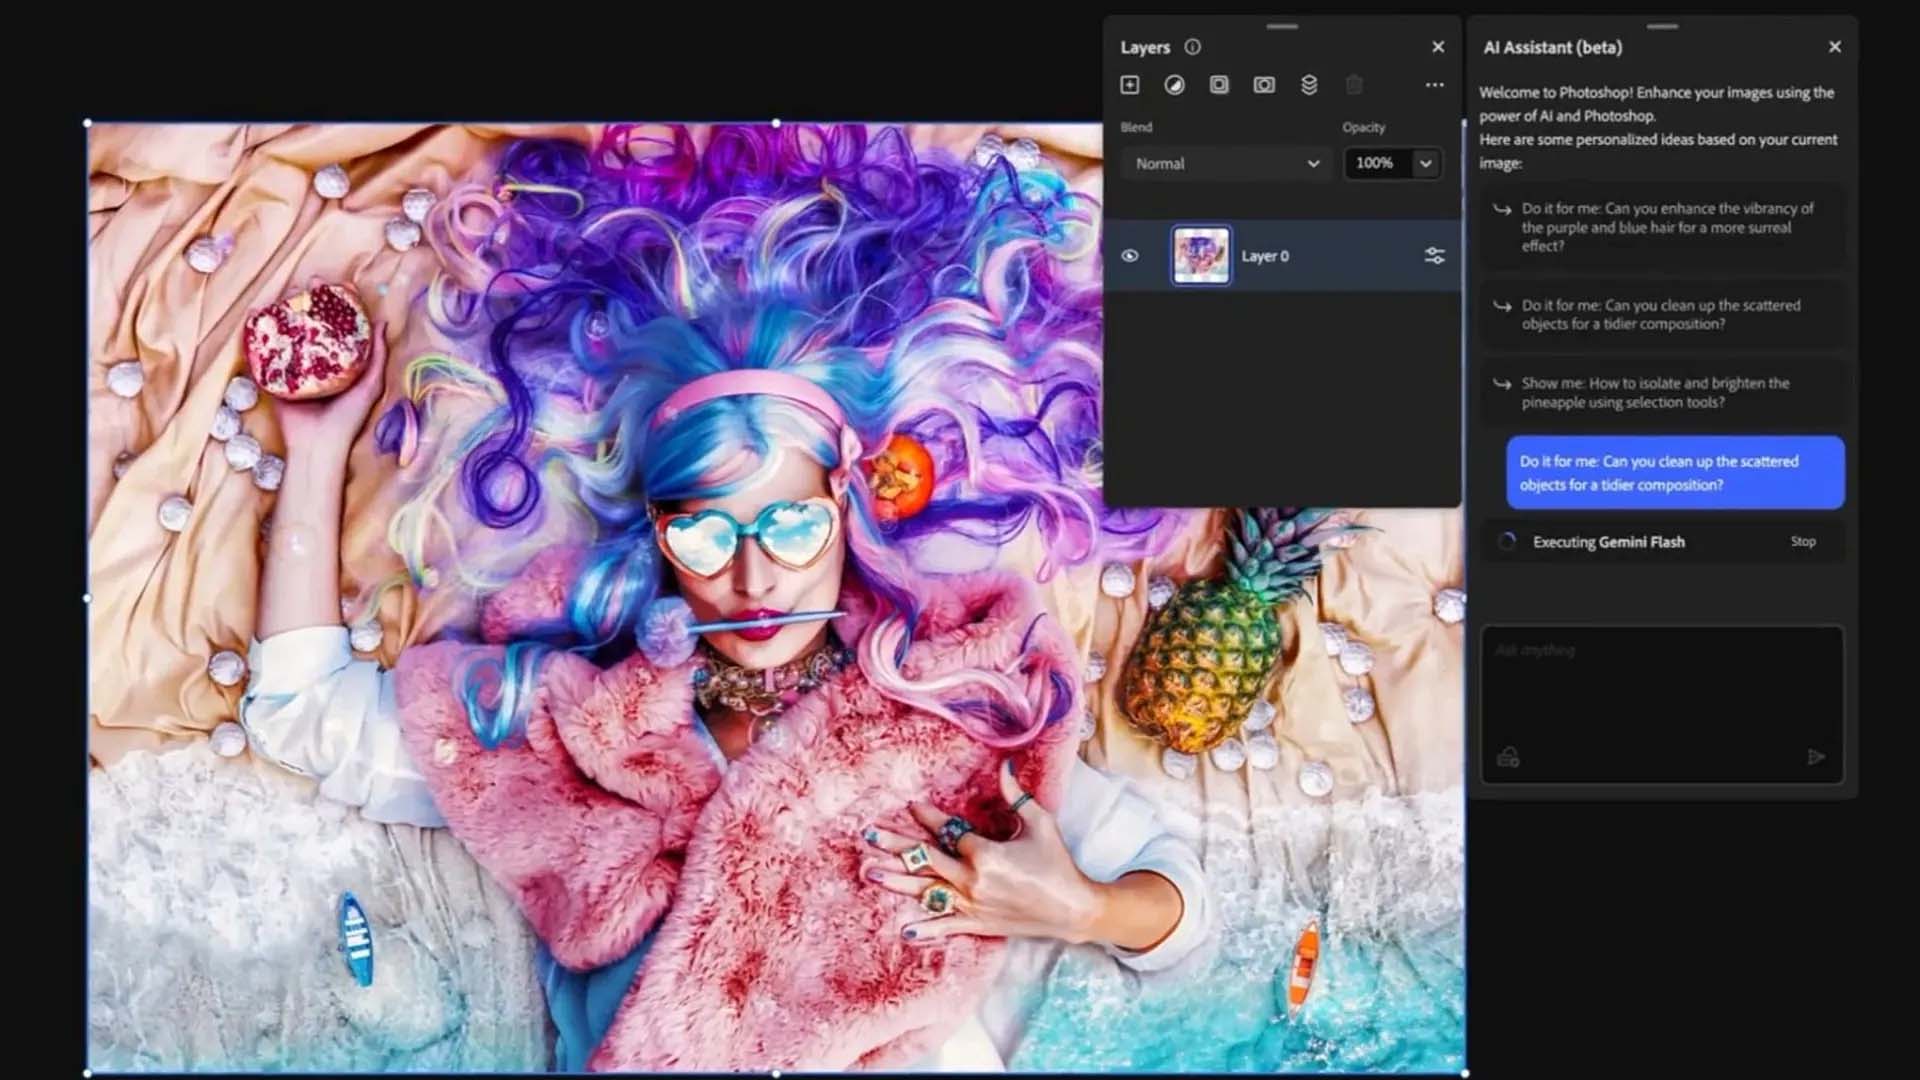Click the group layers square icon
This screenshot has width=1920, height=1080.
pyautogui.click(x=1219, y=85)
